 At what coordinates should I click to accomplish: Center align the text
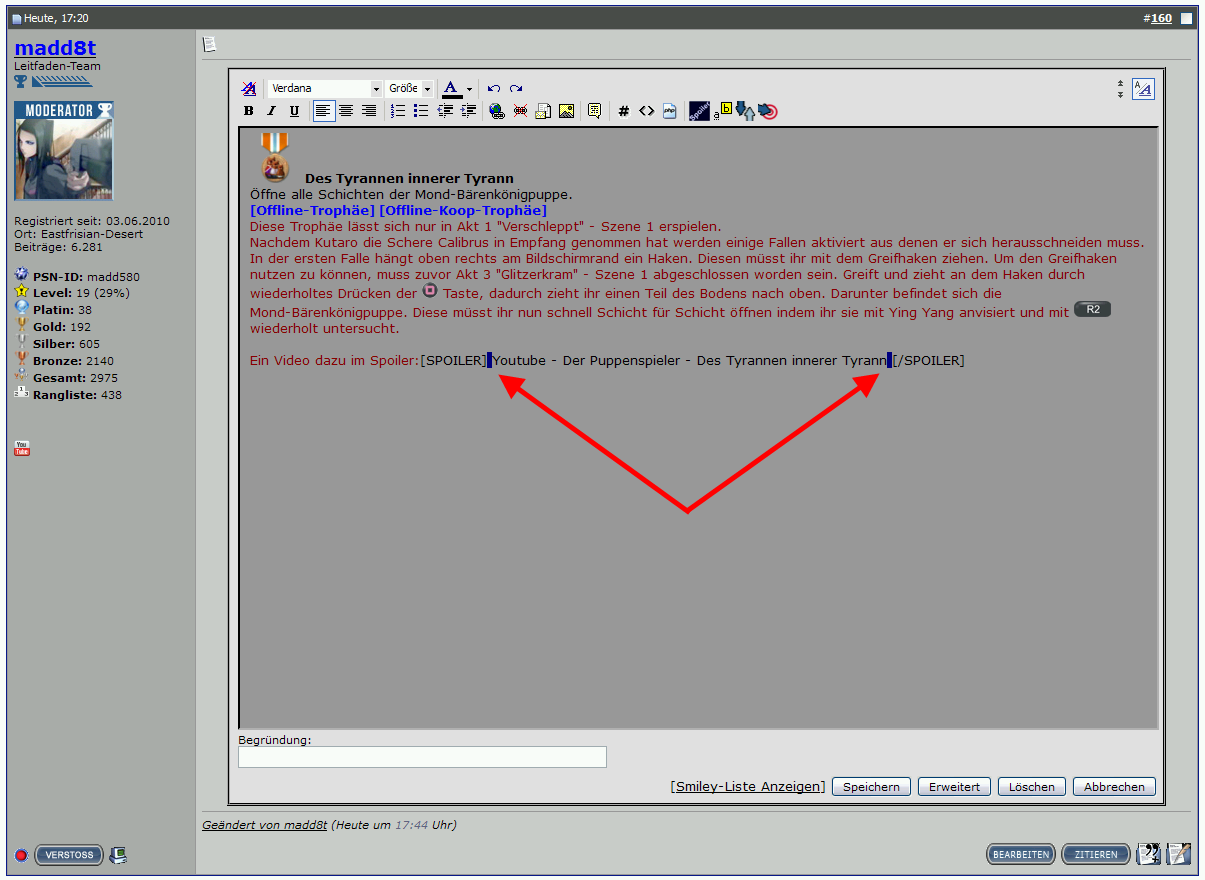click(x=346, y=111)
